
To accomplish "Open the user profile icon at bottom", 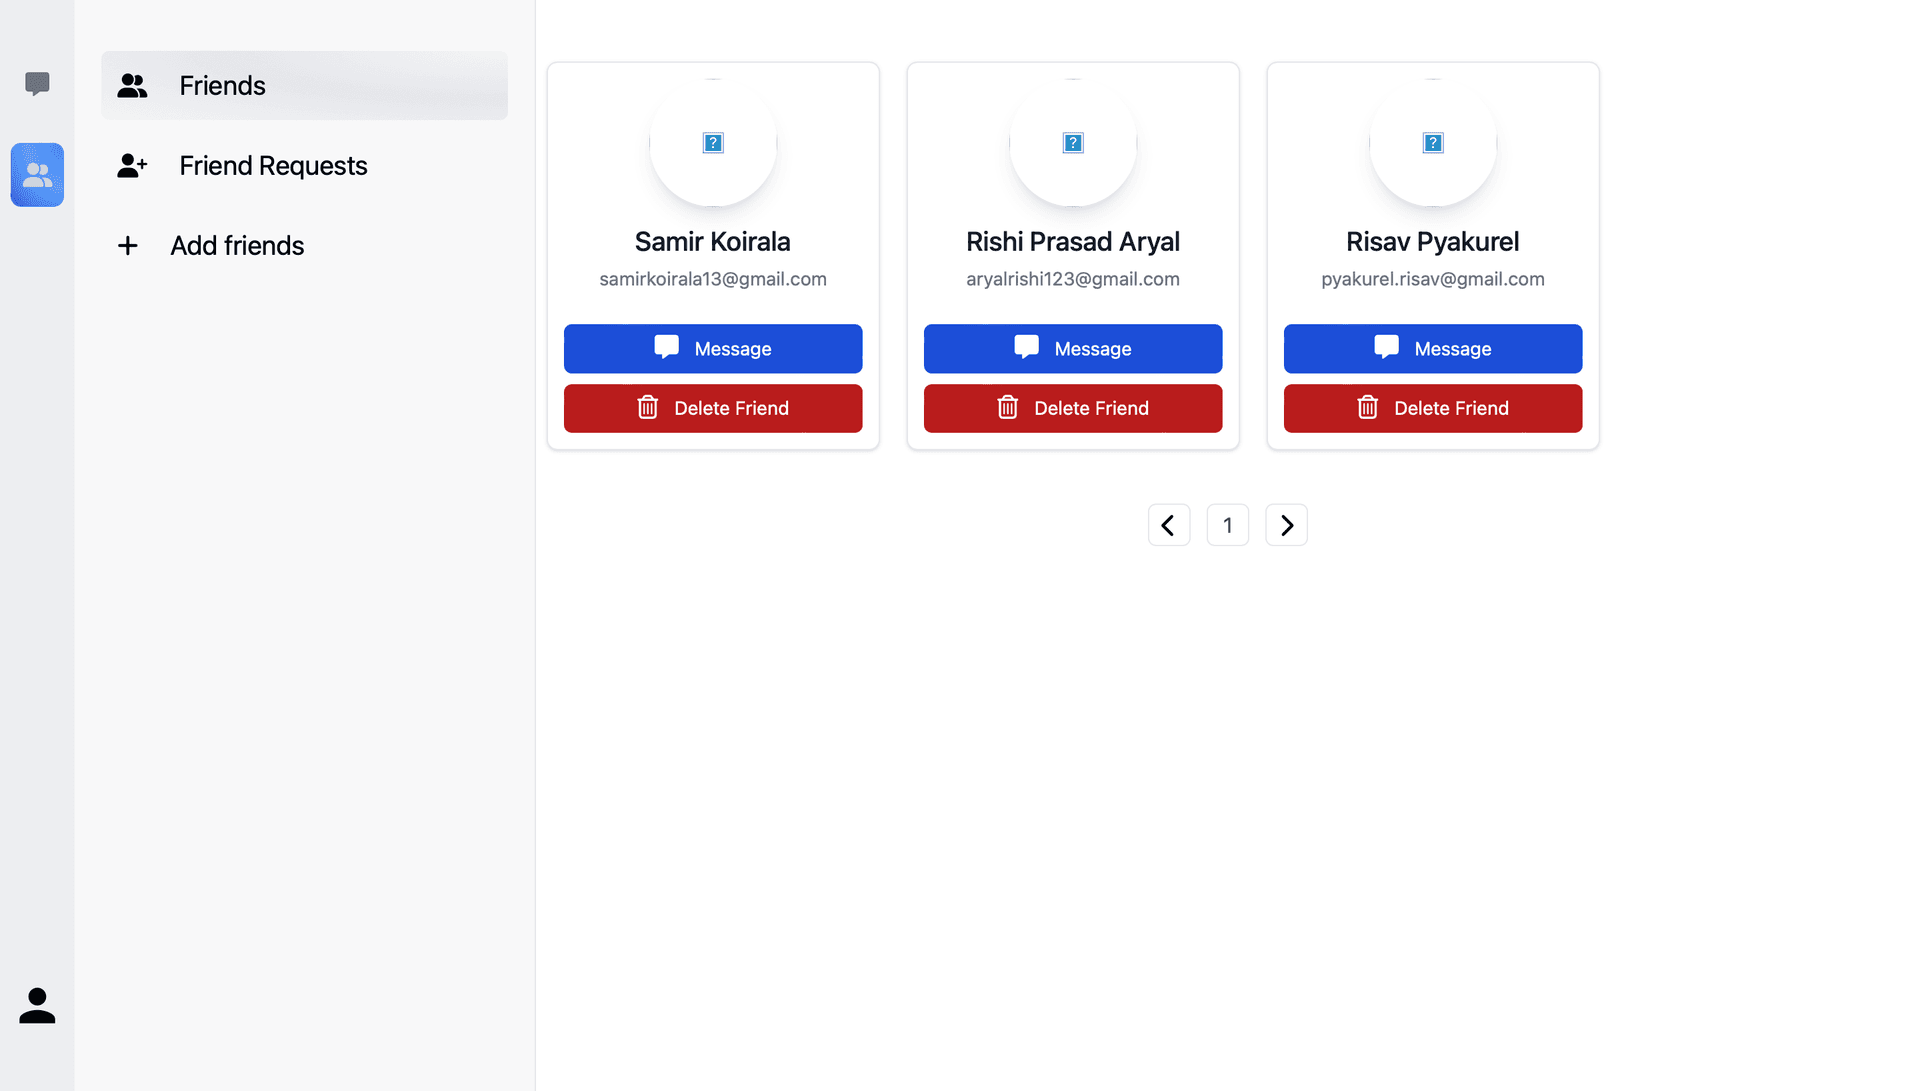I will pos(37,1006).
